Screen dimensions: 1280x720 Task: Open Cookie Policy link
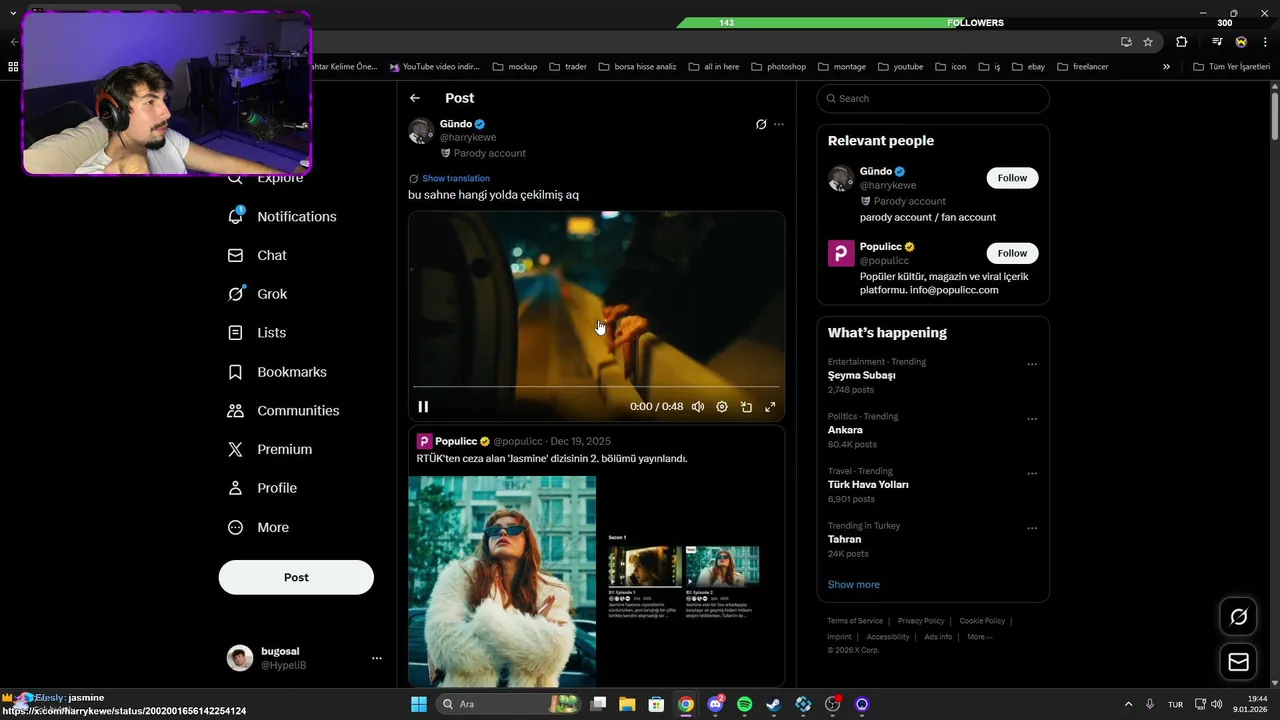(982, 621)
